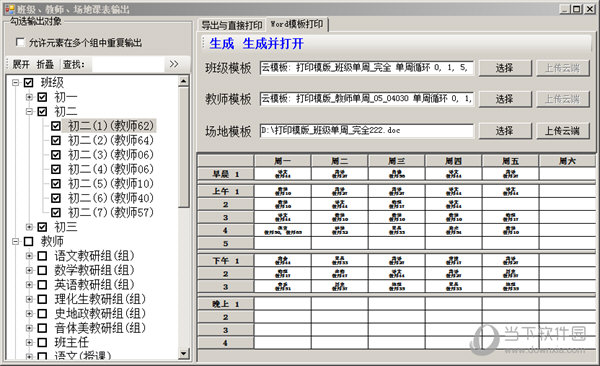Image resolution: width=600 pixels, height=366 pixels.
Task: Click 生成 link
Action: pyautogui.click(x=222, y=44)
